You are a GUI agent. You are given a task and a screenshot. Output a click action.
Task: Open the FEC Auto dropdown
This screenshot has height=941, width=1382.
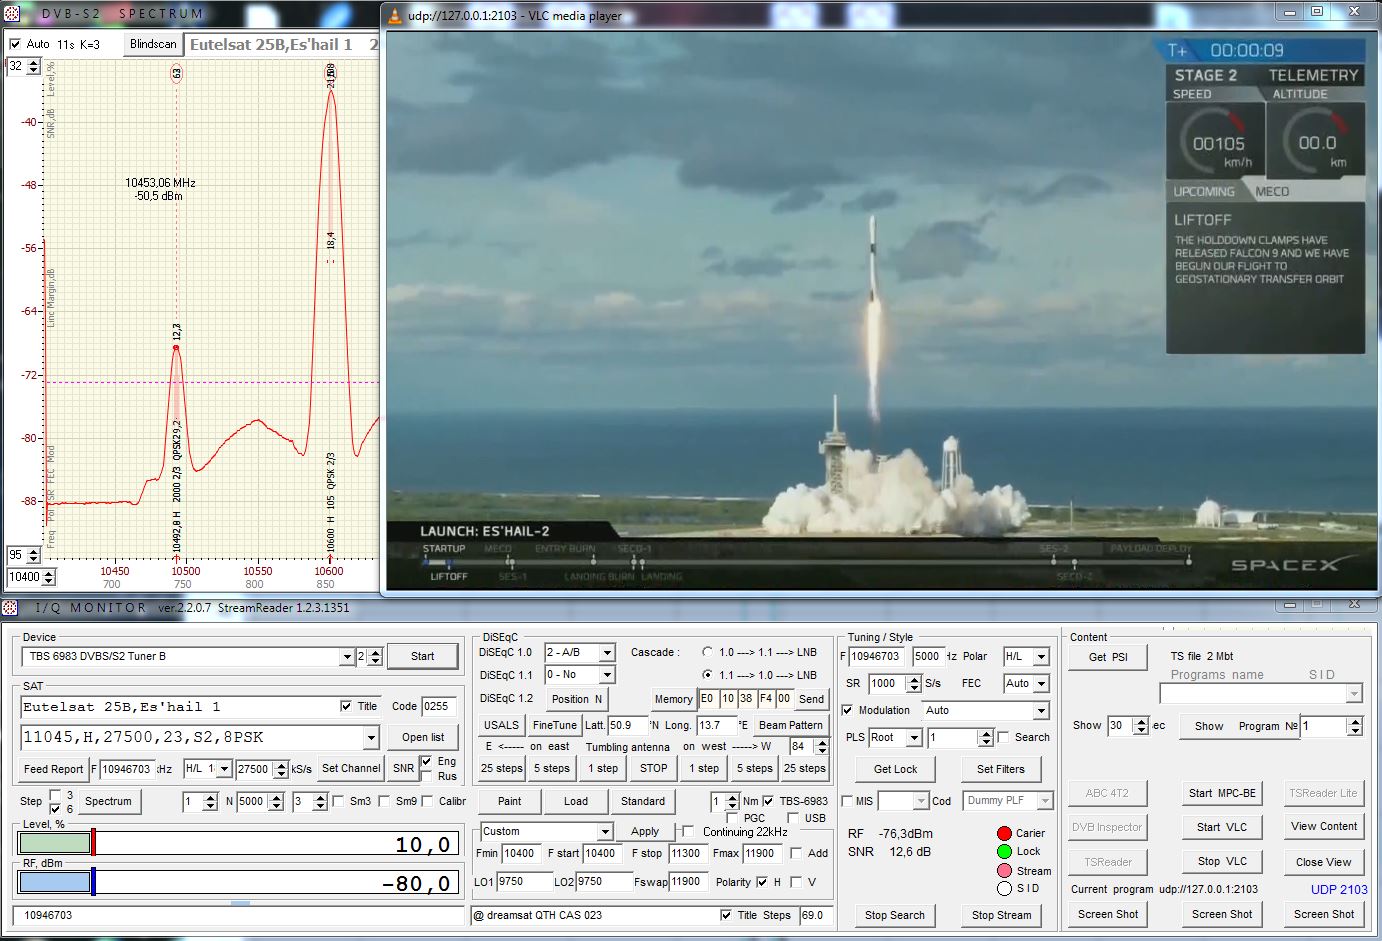(1041, 683)
